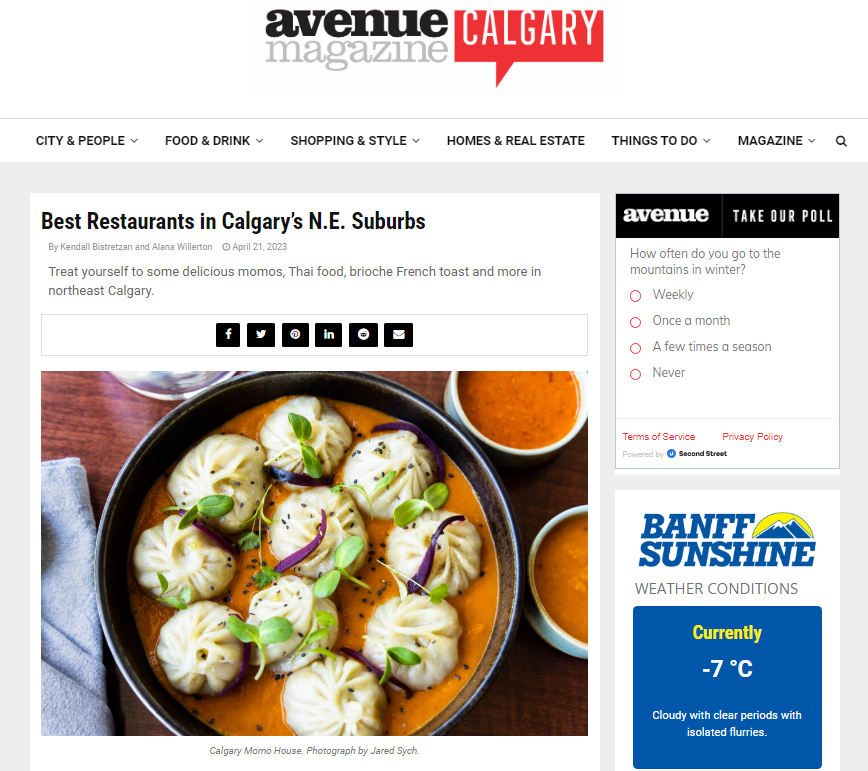Expand the City & People menu
The image size is (868, 771).
click(x=87, y=141)
